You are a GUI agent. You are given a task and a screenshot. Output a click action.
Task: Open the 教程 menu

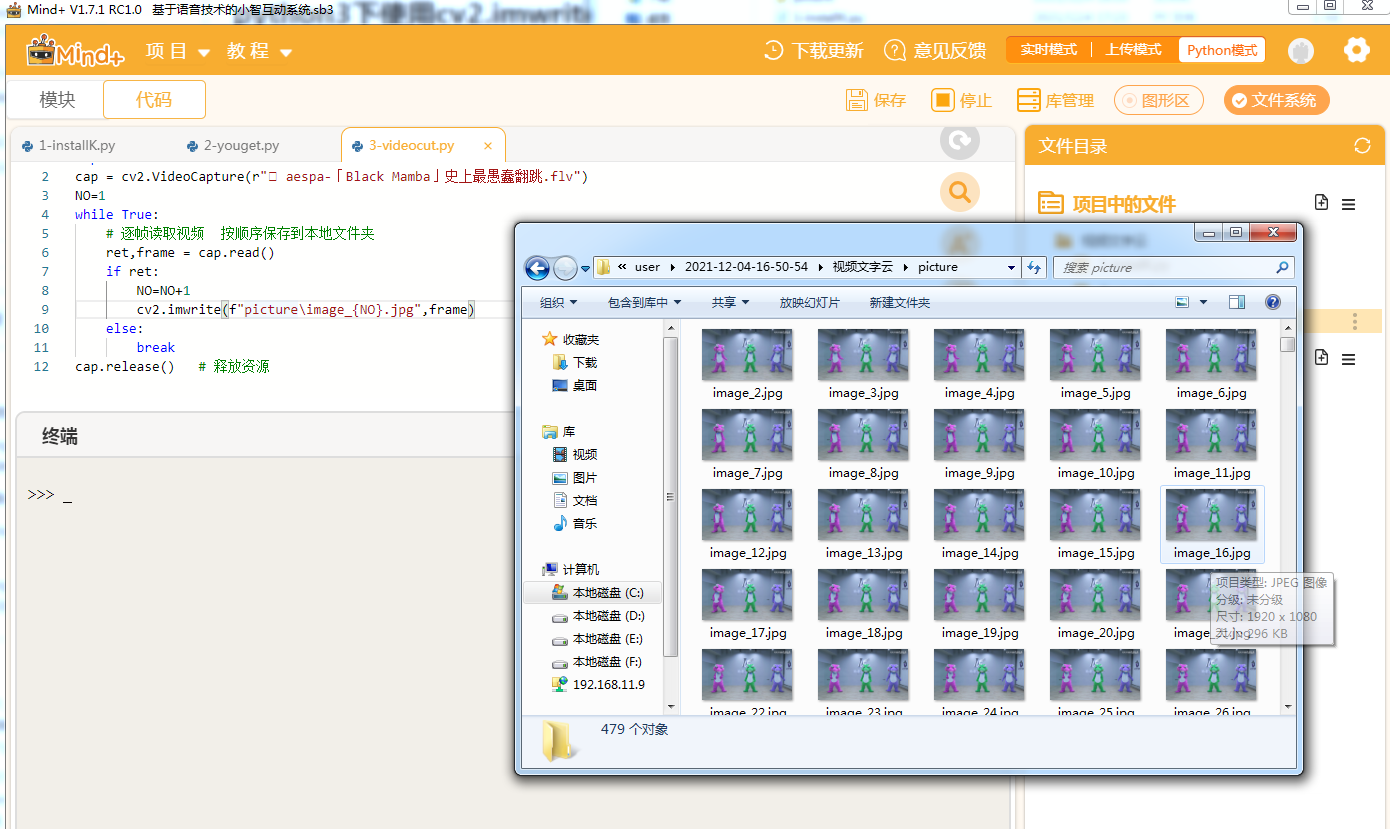[x=259, y=51]
